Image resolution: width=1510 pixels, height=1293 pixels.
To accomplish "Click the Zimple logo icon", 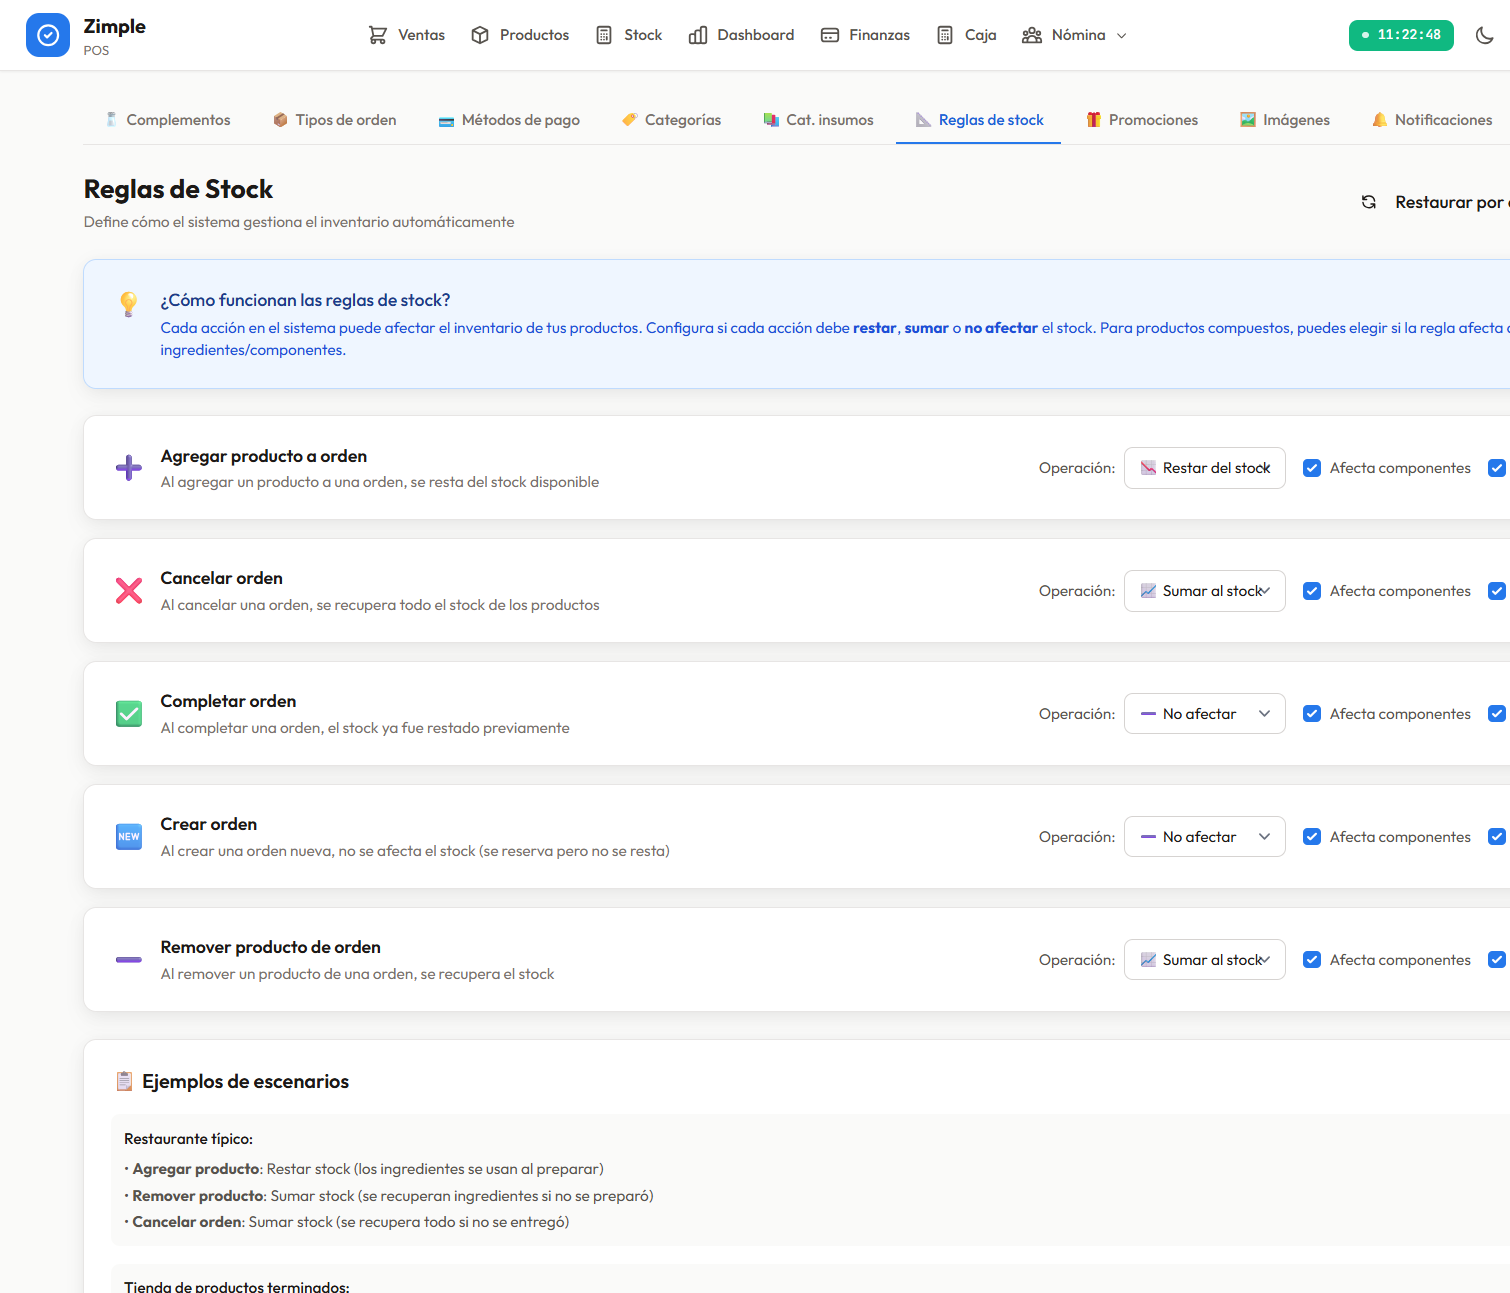I will [48, 35].
